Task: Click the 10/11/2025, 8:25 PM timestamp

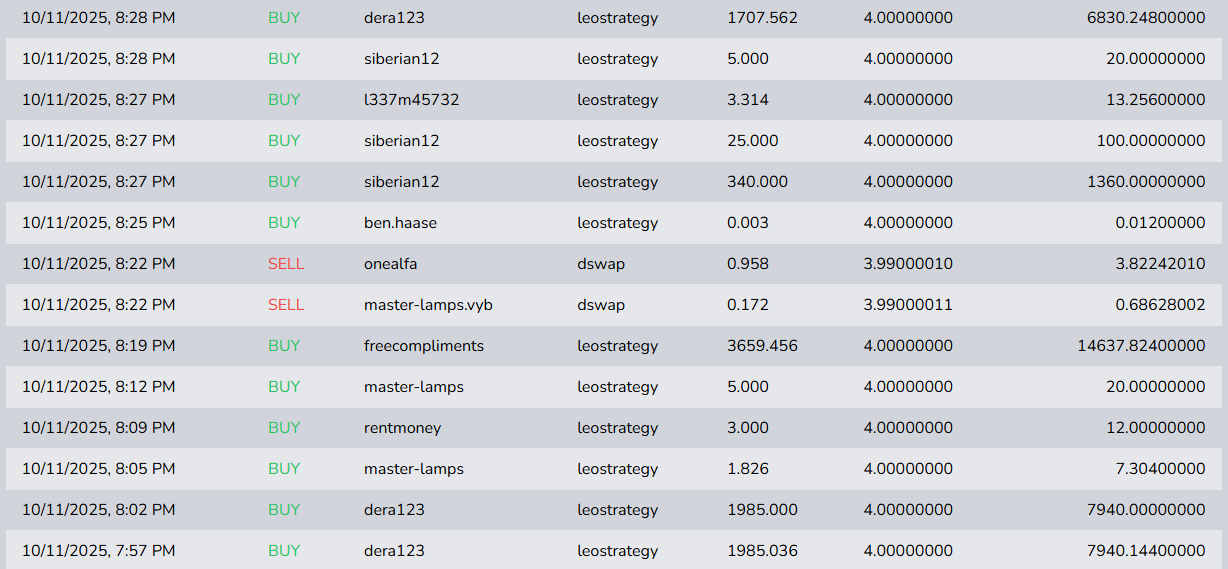Action: 98,223
